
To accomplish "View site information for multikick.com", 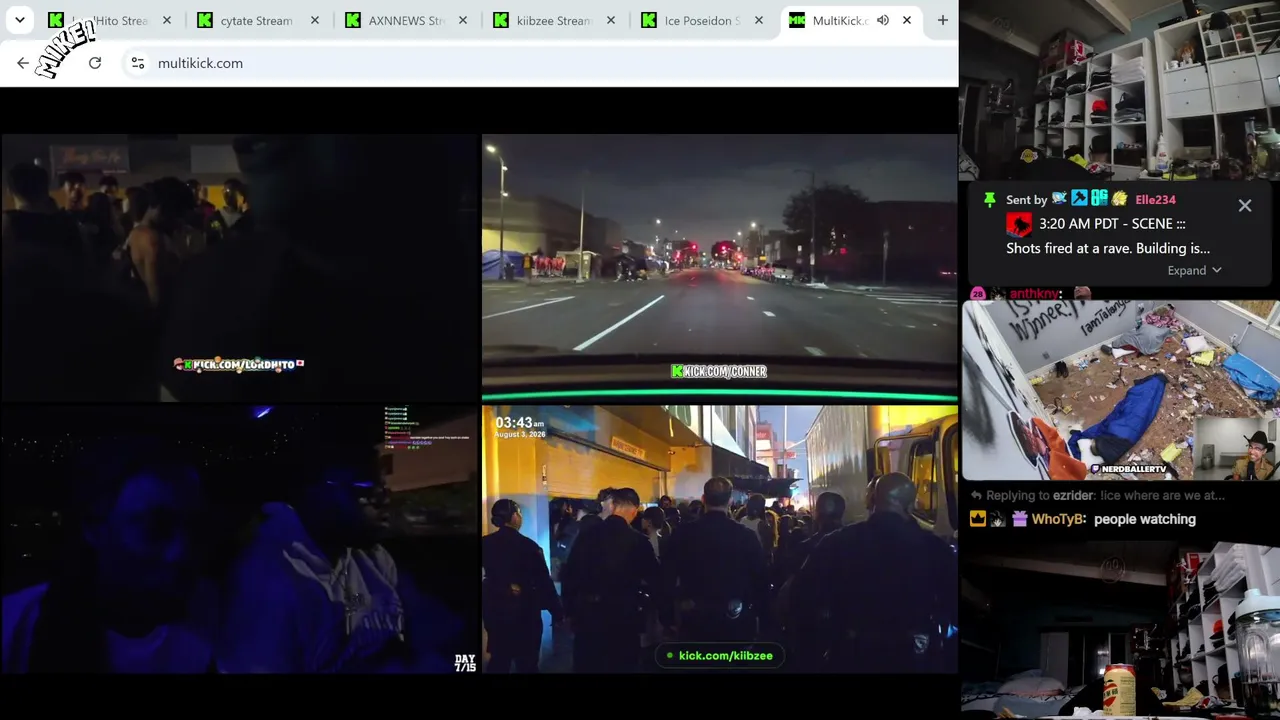I will click(x=138, y=63).
